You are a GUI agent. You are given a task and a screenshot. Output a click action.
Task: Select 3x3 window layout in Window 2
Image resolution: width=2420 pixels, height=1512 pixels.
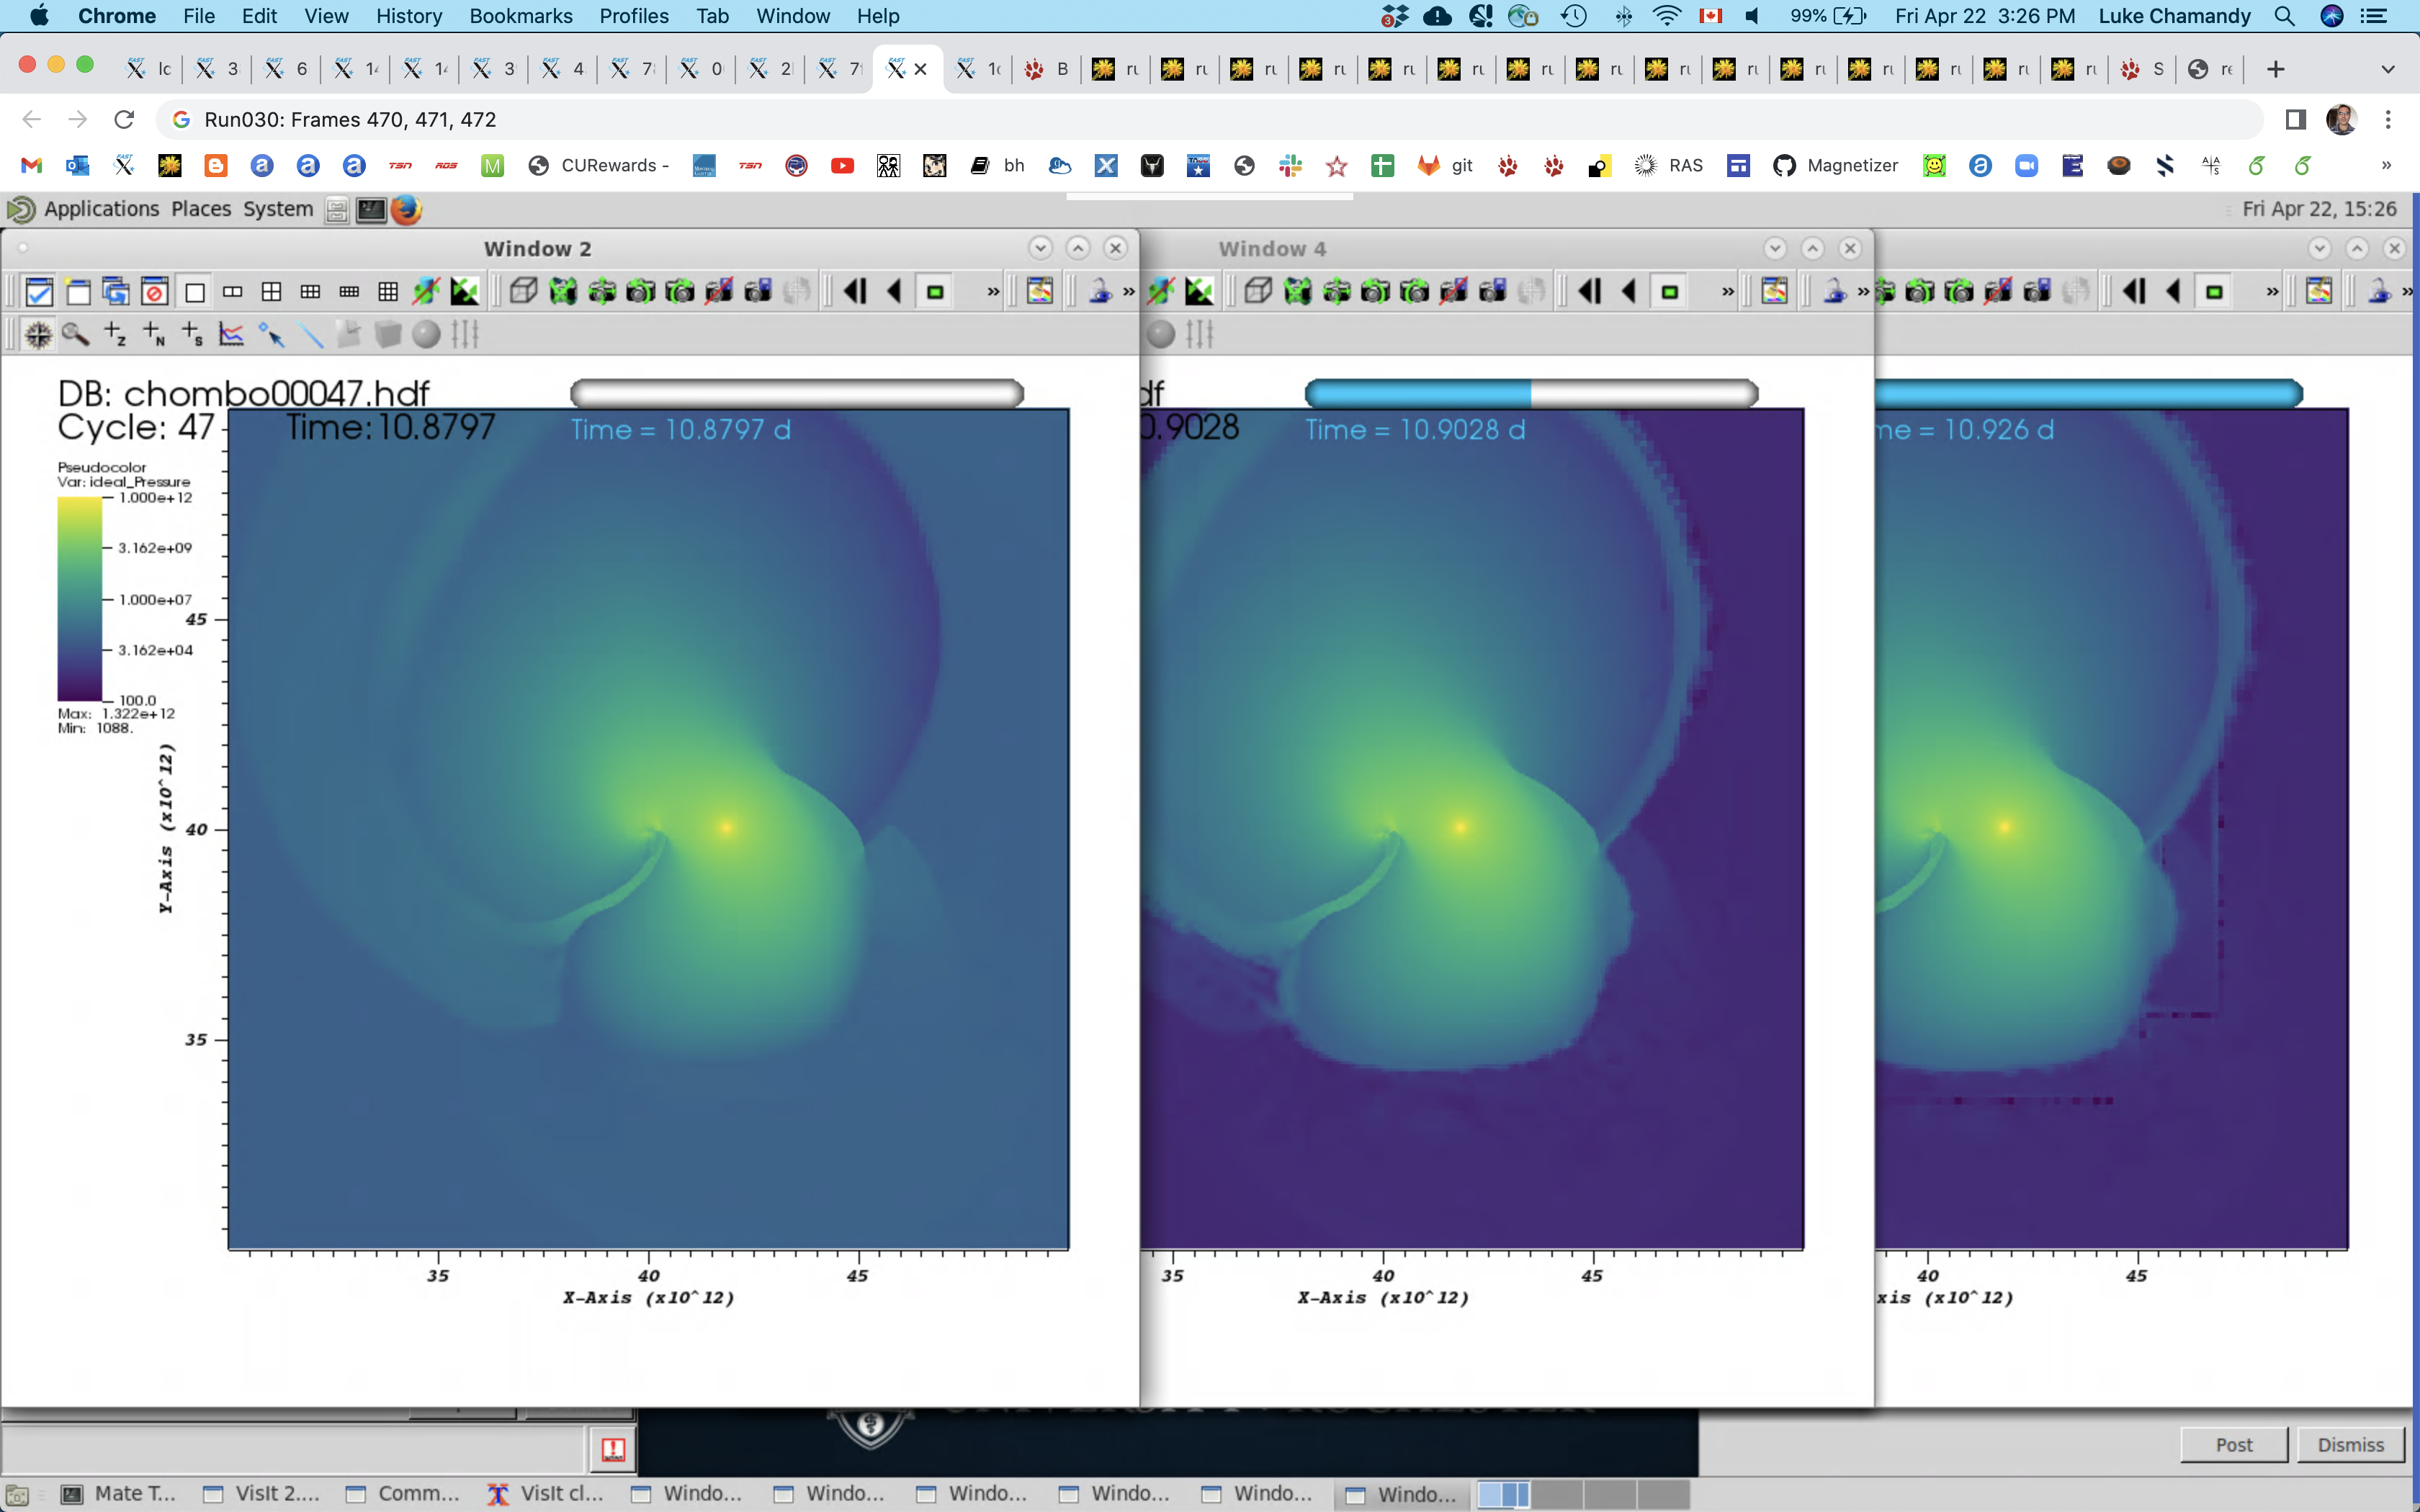pyautogui.click(x=388, y=292)
